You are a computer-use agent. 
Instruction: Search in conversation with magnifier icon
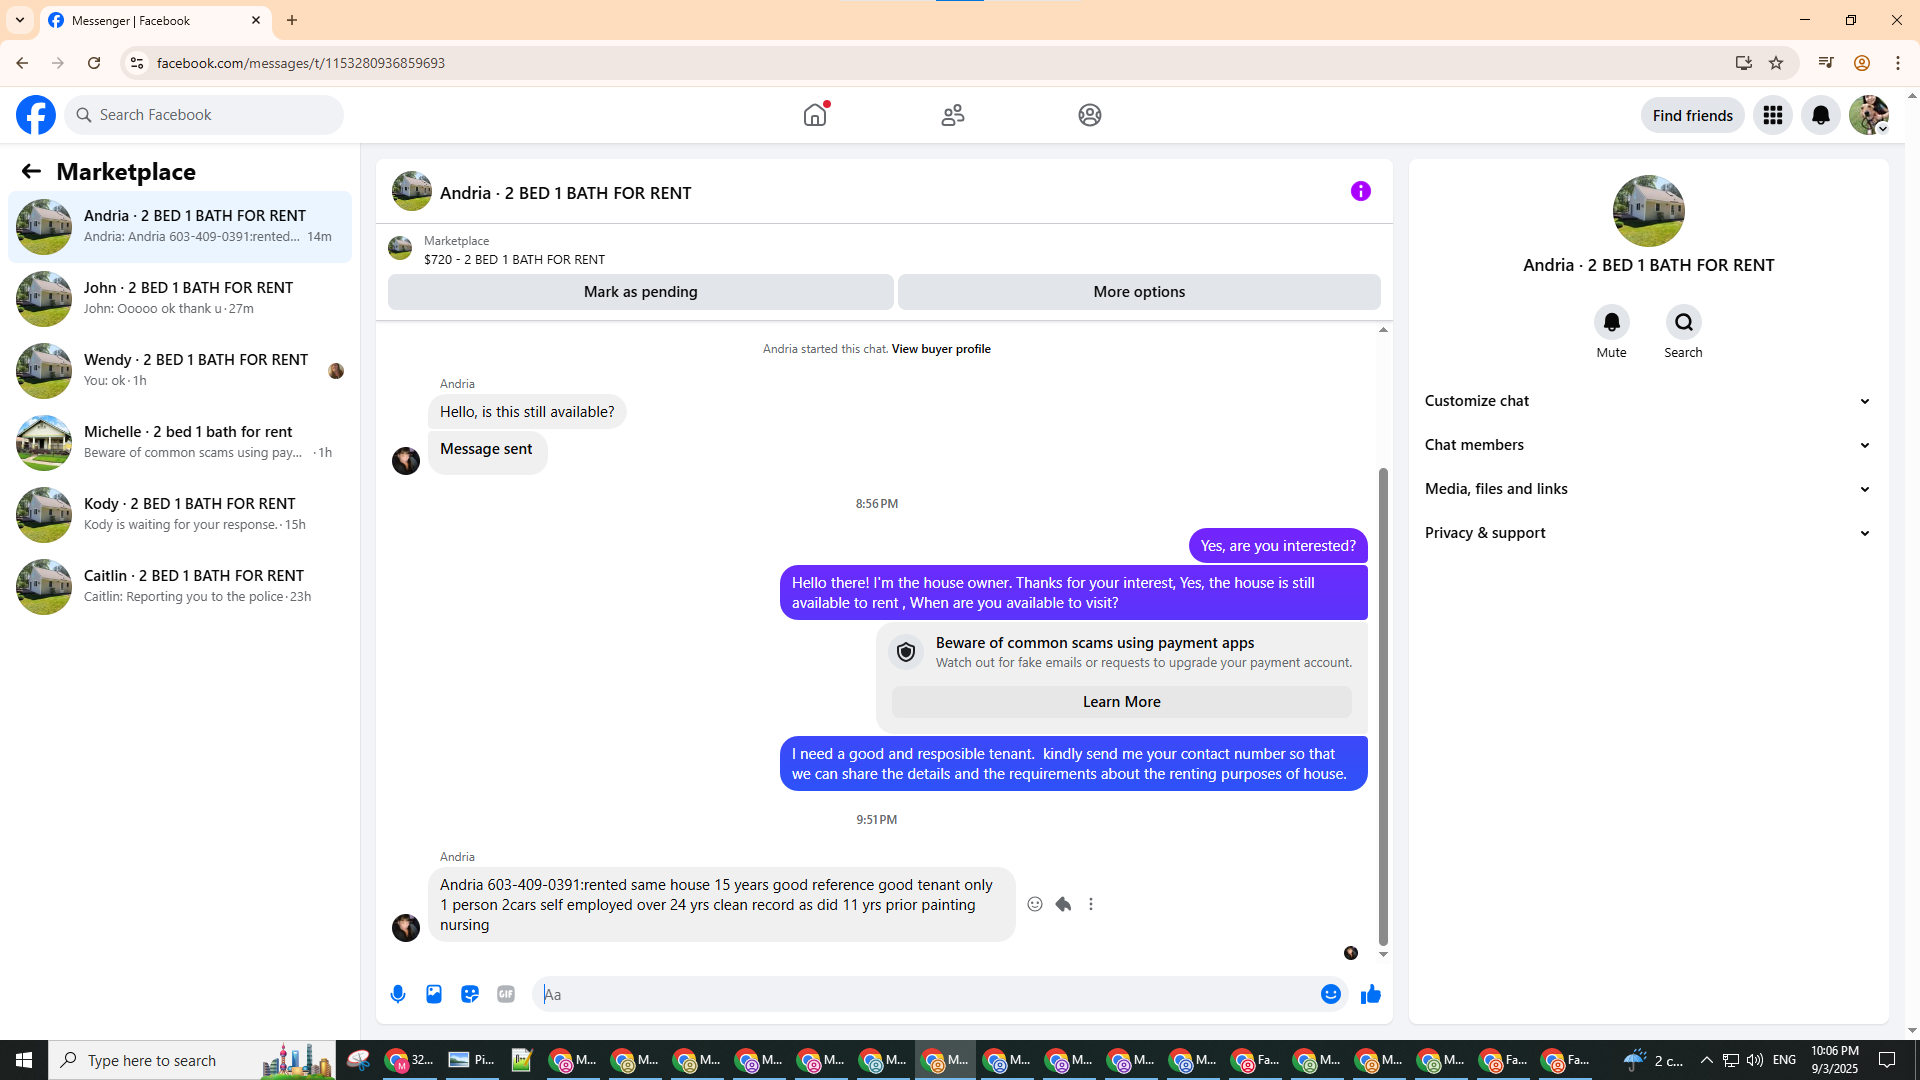coord(1684,322)
